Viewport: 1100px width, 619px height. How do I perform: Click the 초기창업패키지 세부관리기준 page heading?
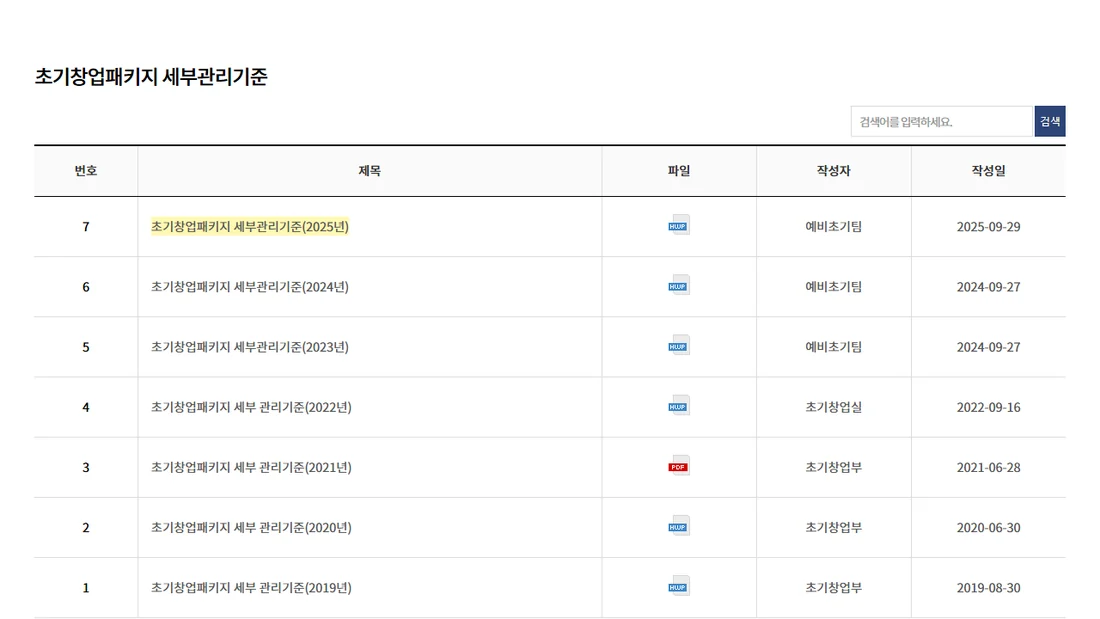[151, 76]
